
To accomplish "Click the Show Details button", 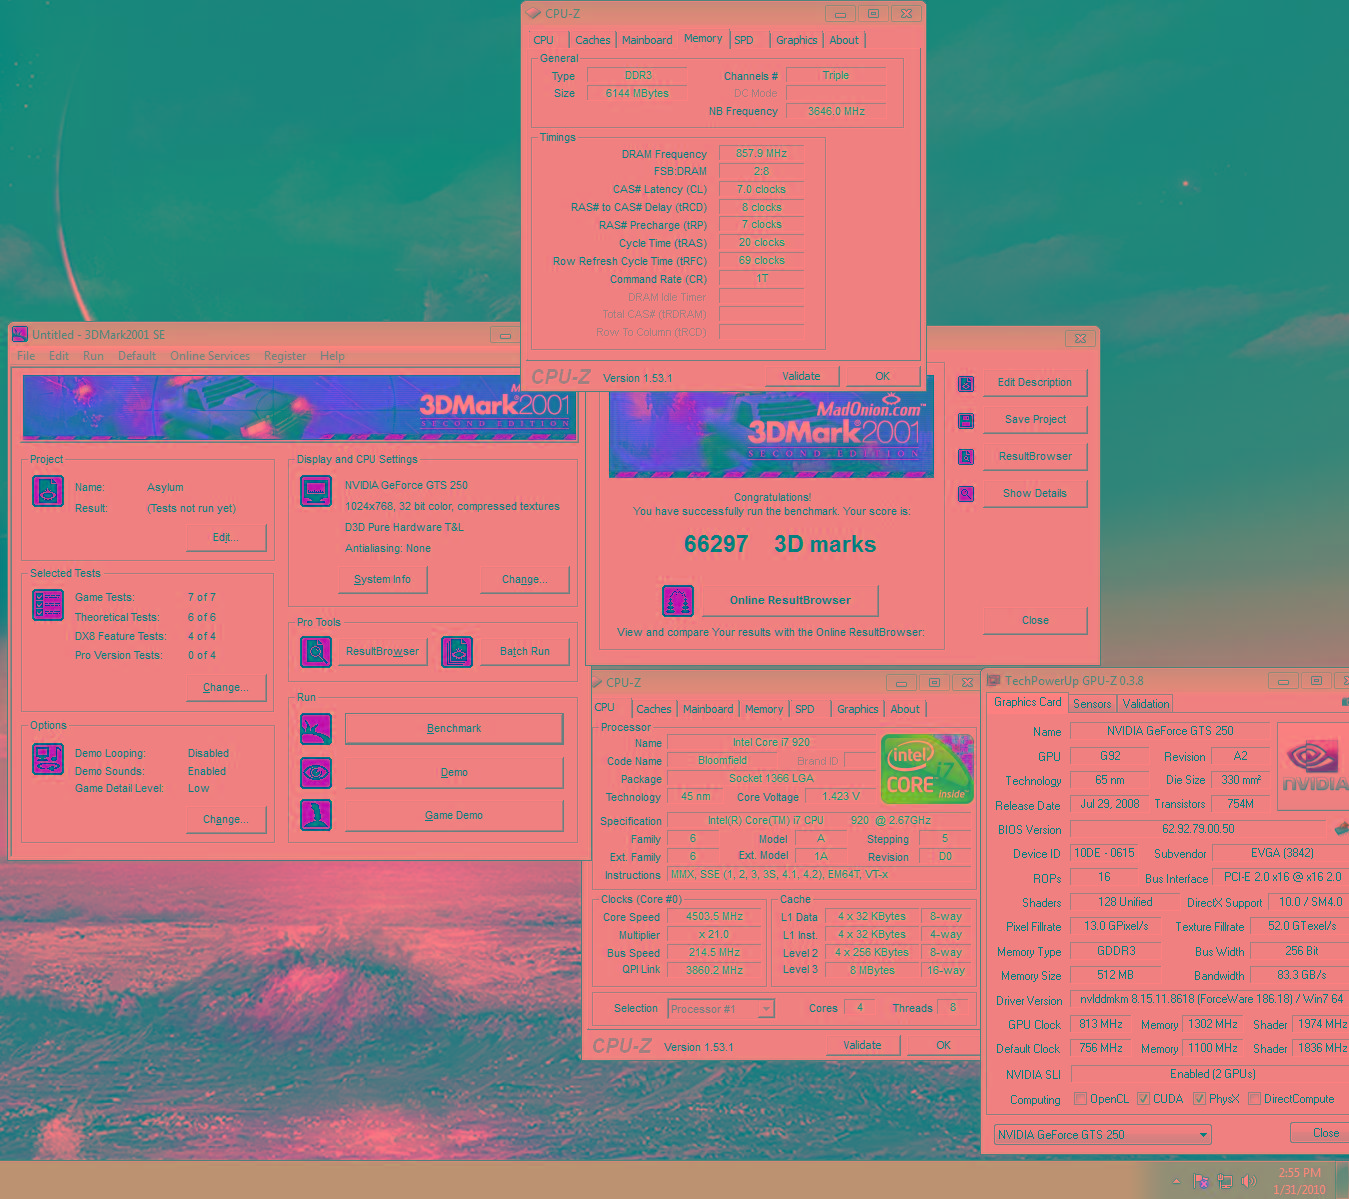I will tap(1035, 494).
